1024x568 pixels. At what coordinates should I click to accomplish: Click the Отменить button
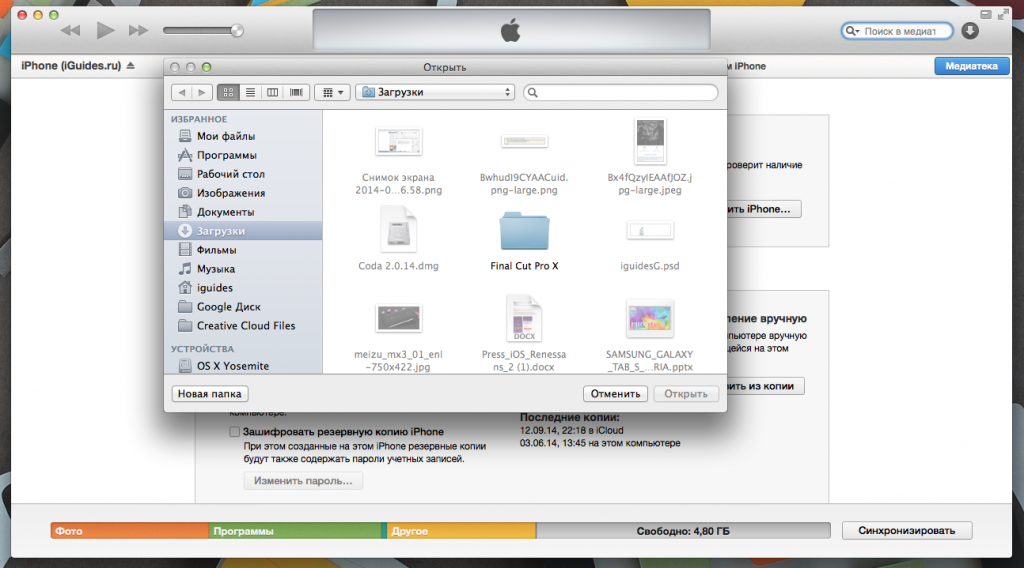pyautogui.click(x=614, y=394)
